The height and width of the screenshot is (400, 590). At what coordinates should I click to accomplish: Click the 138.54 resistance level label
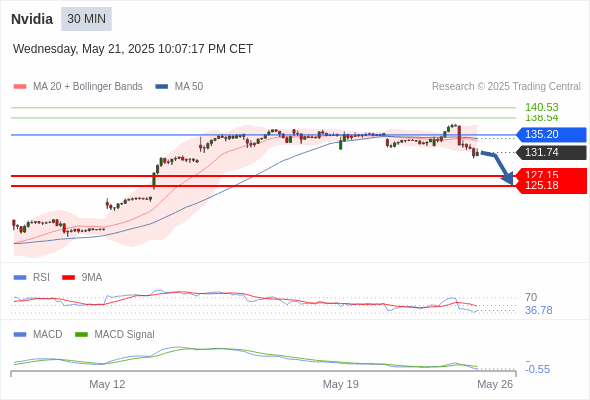click(542, 118)
